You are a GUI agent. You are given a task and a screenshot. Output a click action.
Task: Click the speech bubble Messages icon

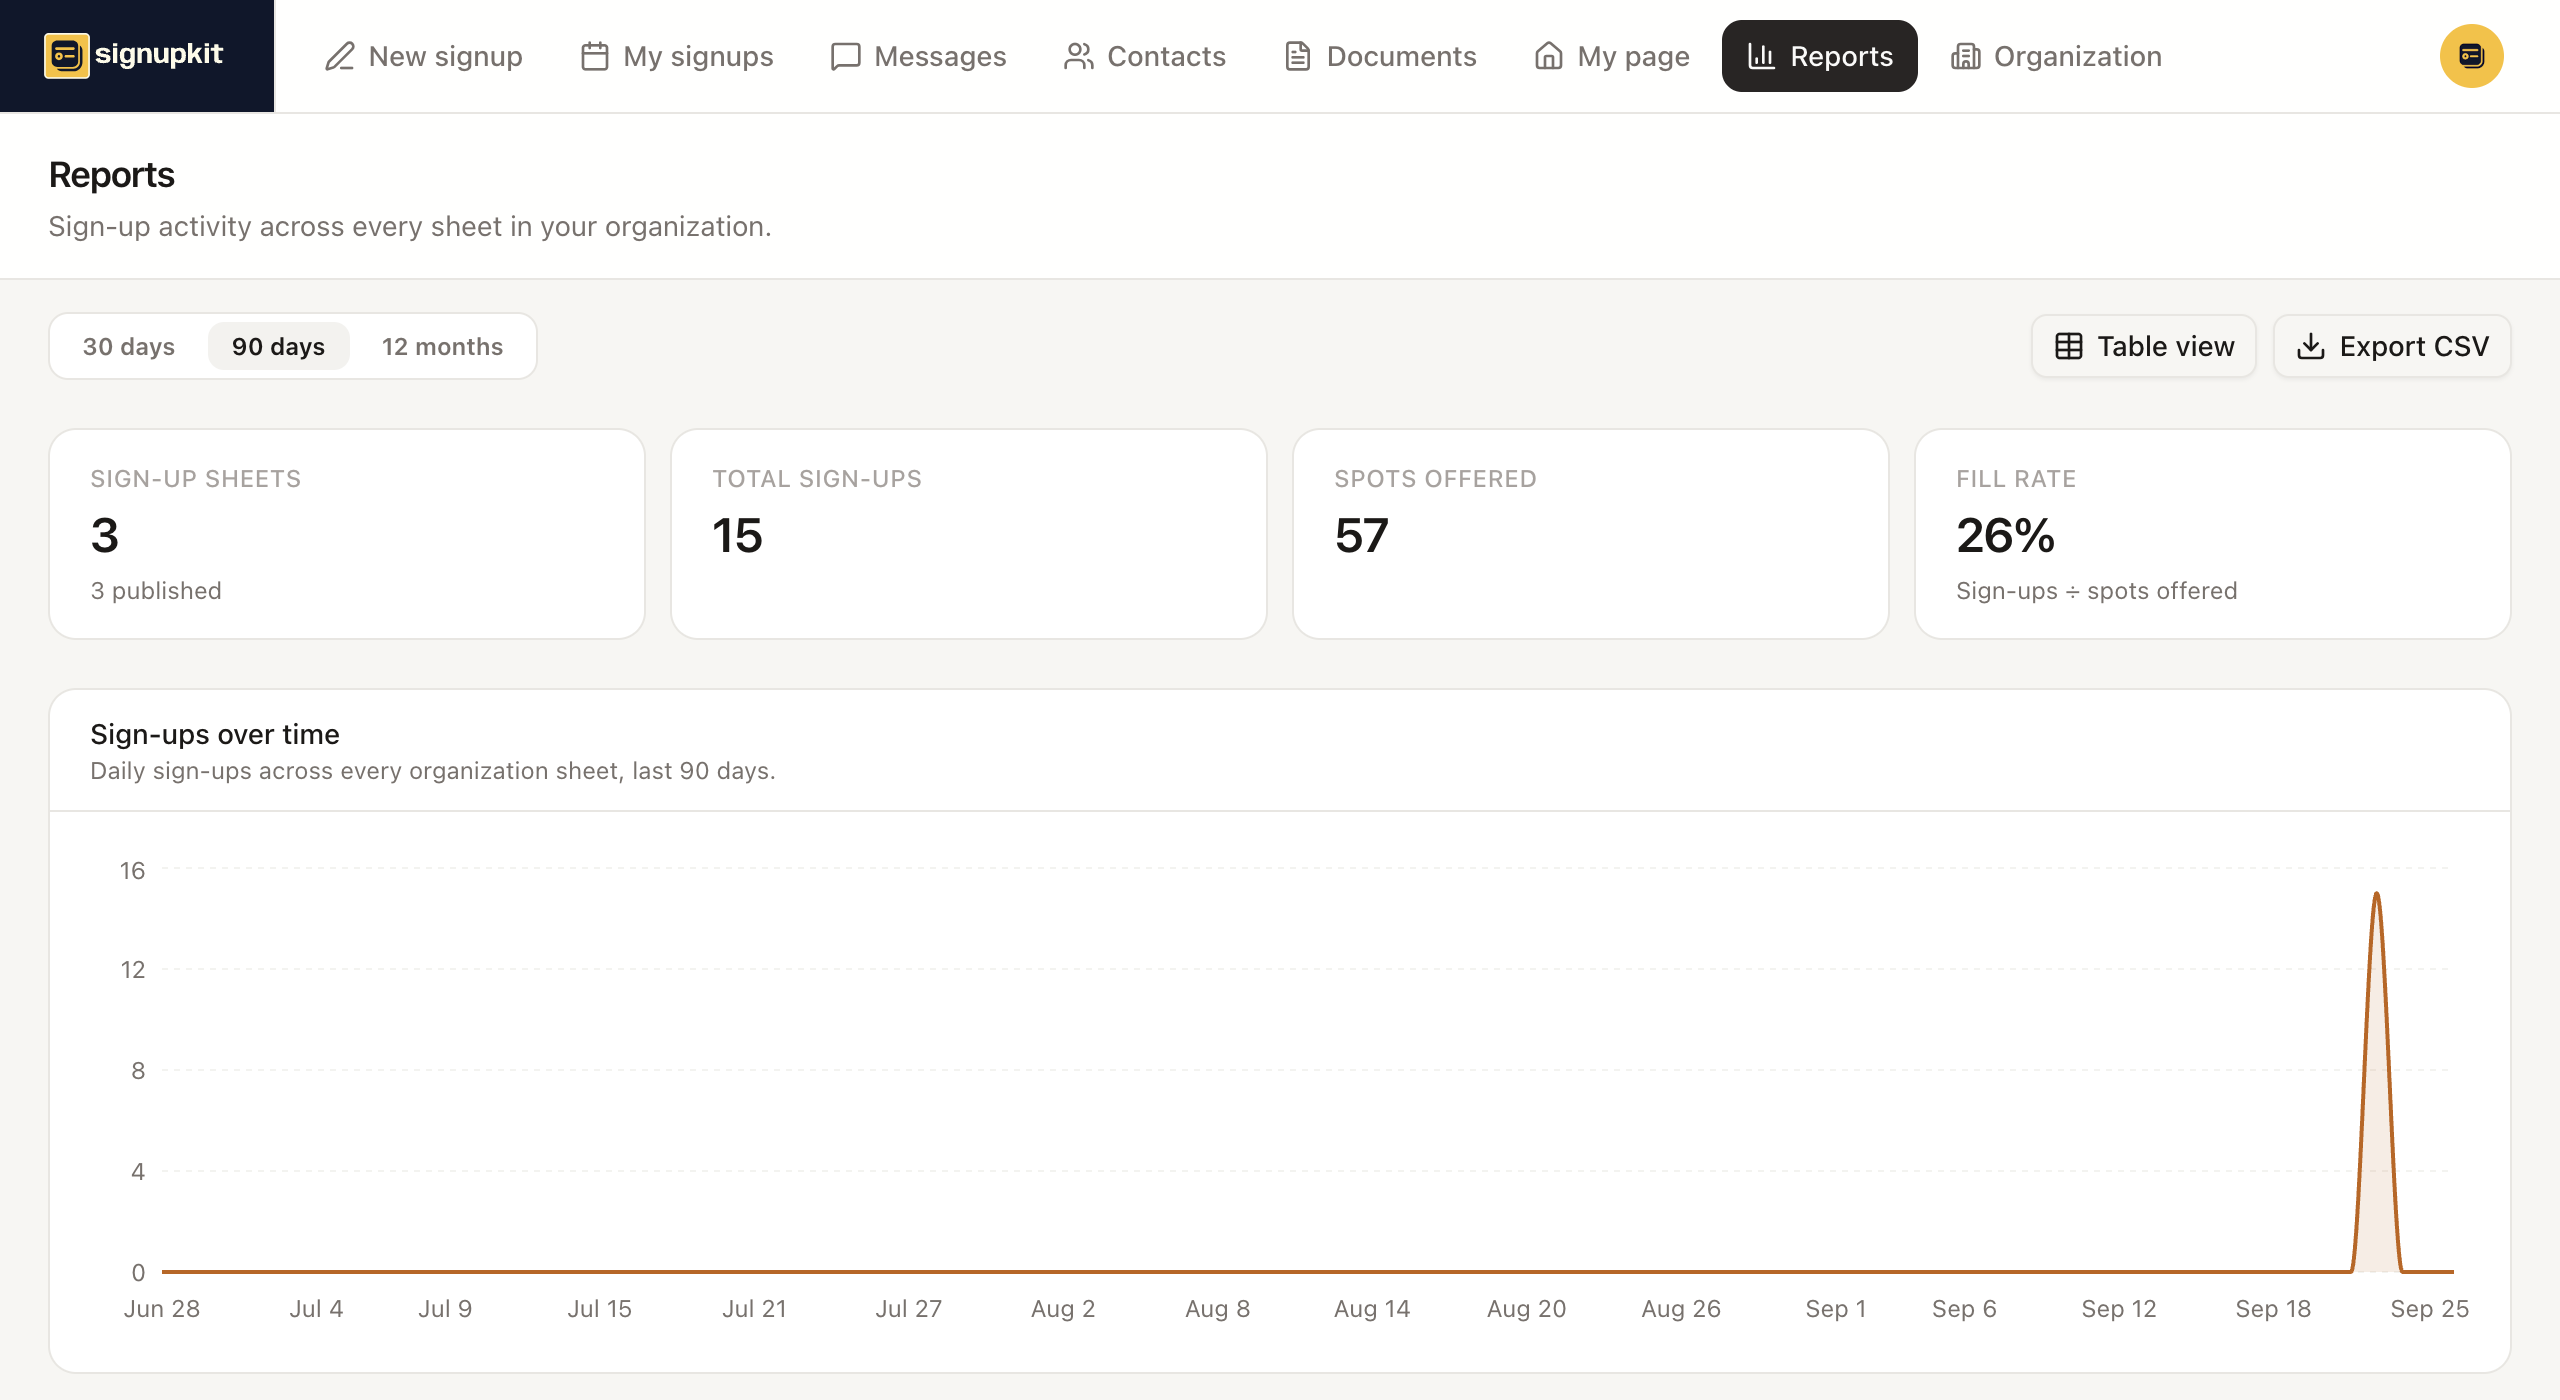pyautogui.click(x=845, y=56)
